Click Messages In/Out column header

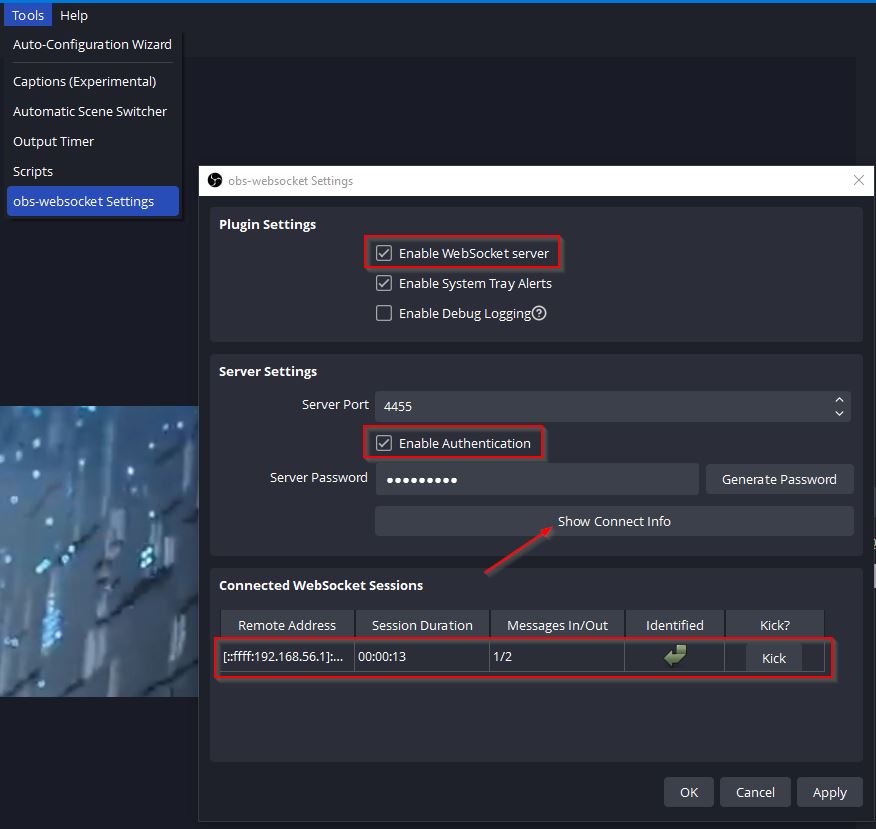(557, 625)
